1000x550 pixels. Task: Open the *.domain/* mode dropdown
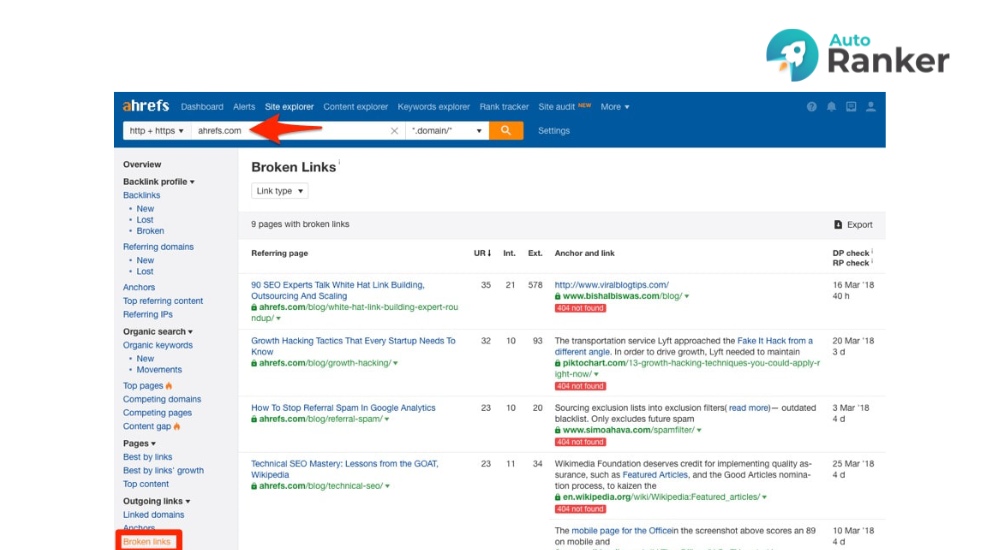coord(446,130)
